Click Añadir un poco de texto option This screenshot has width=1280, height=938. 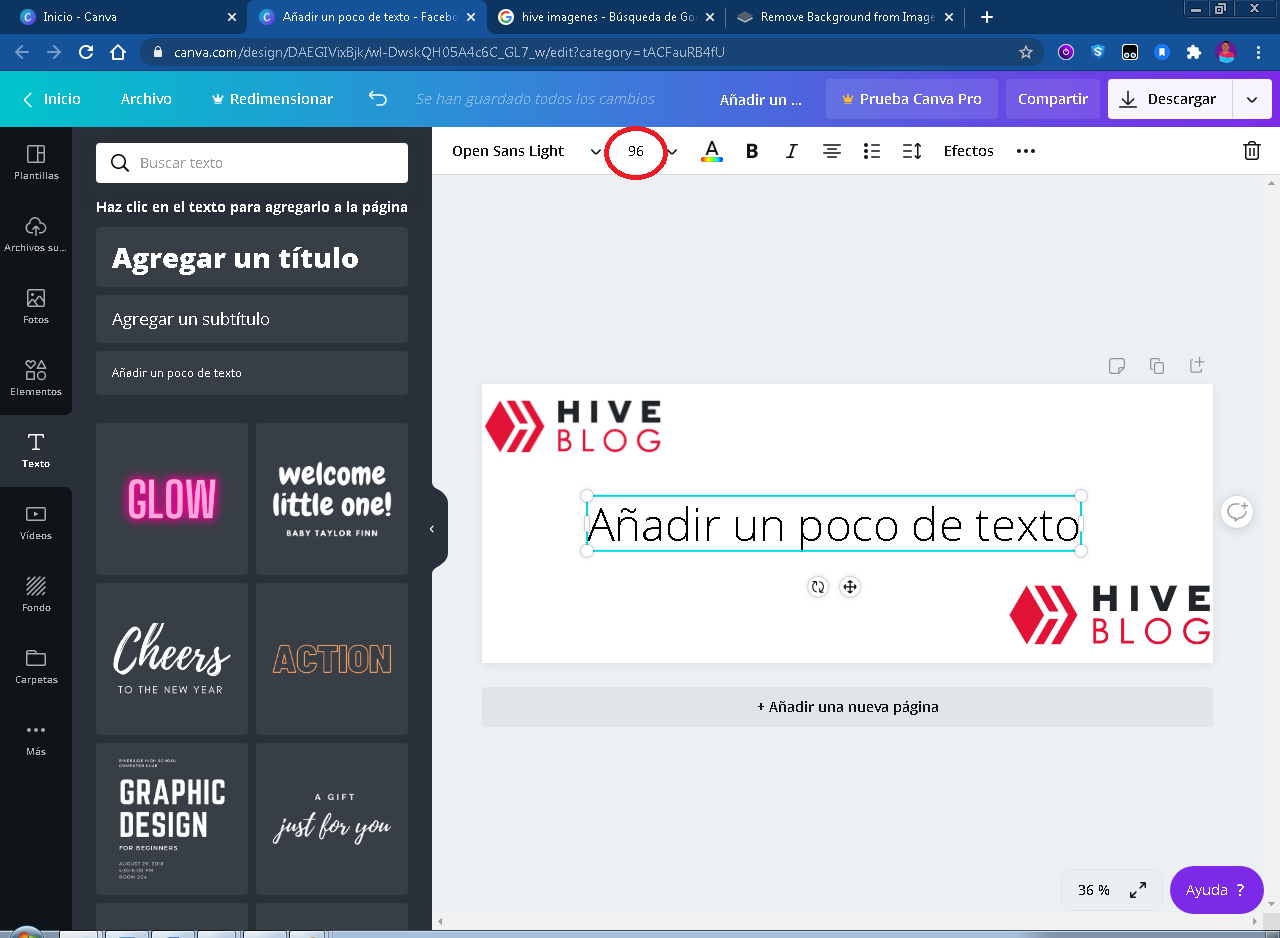252,373
